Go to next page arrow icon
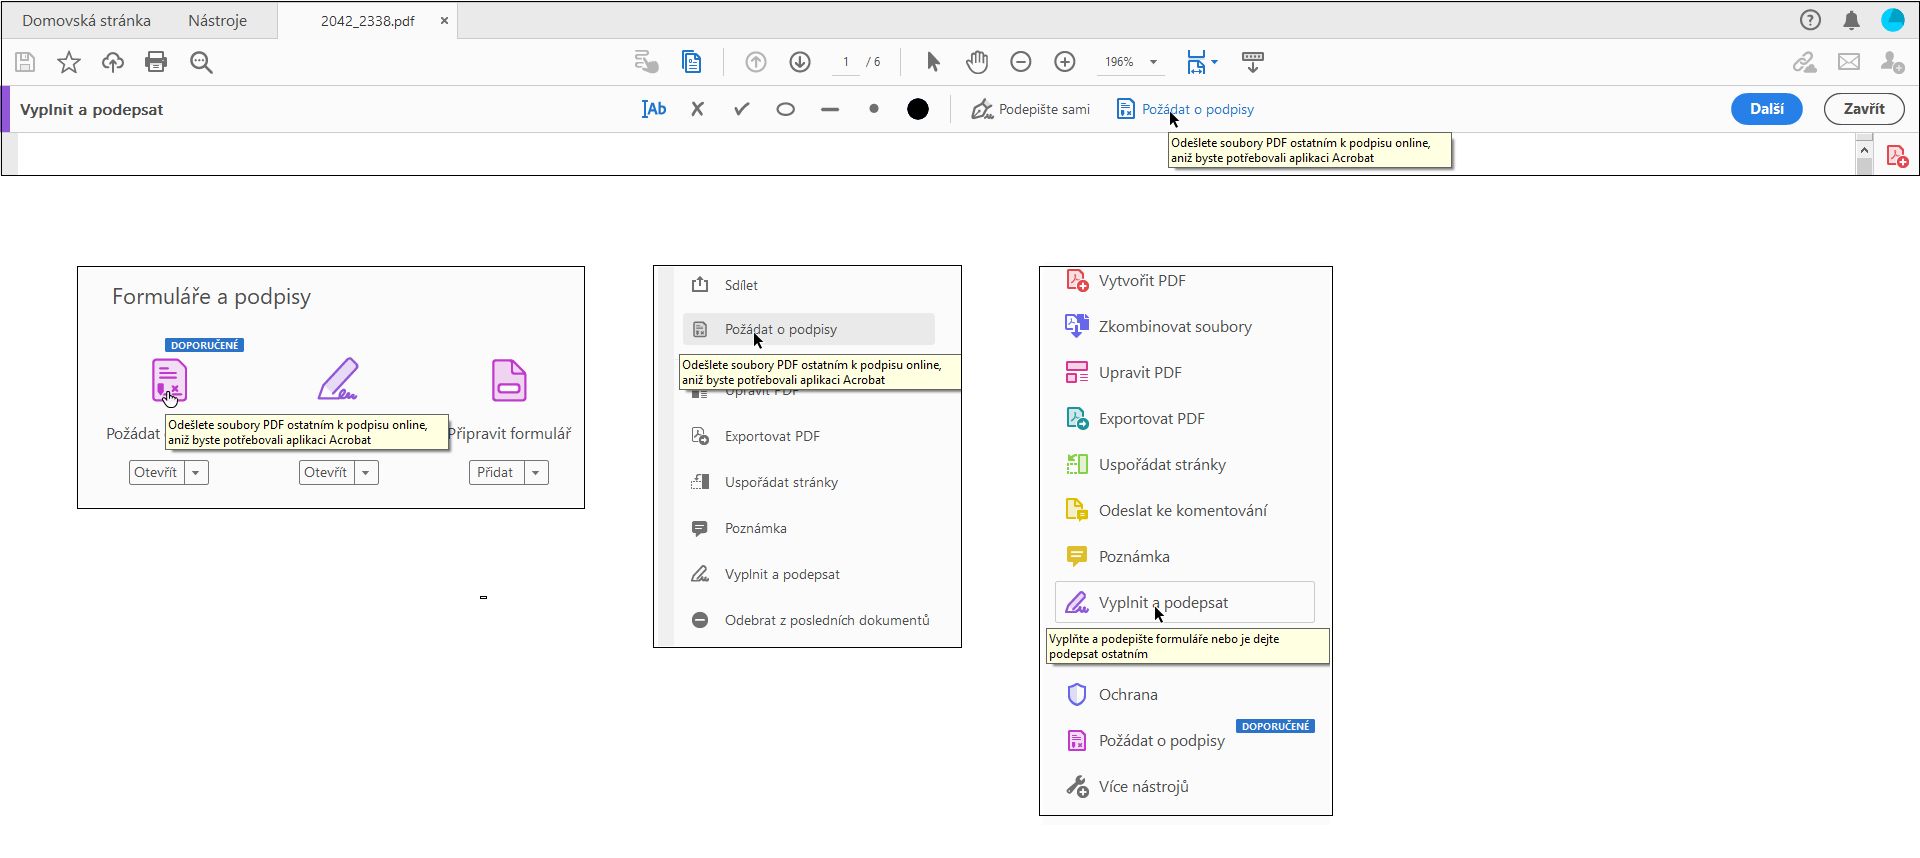This screenshot has height=858, width=1920. (800, 62)
